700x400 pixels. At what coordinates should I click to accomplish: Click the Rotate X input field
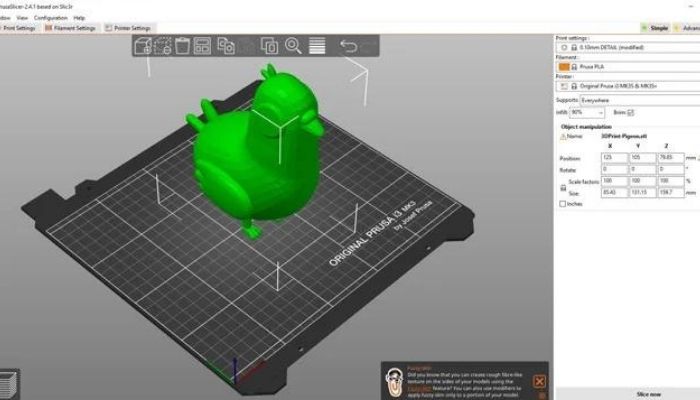click(x=614, y=169)
